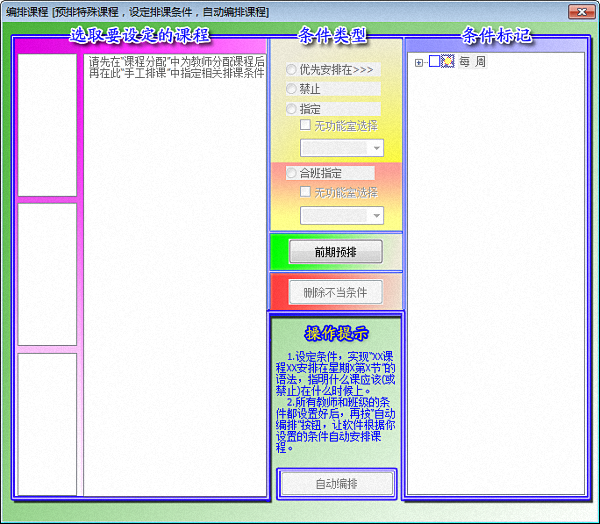Click the top-left white list box
Screen dimensions: 600x524
point(47,125)
